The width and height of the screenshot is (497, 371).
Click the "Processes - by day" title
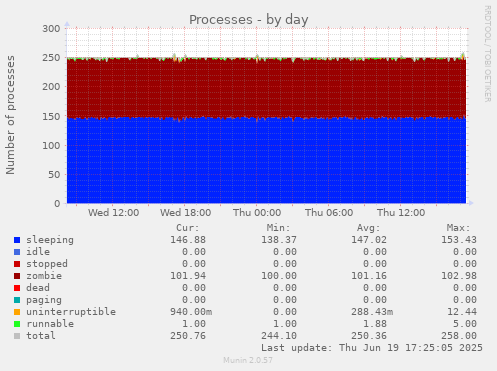click(x=249, y=20)
